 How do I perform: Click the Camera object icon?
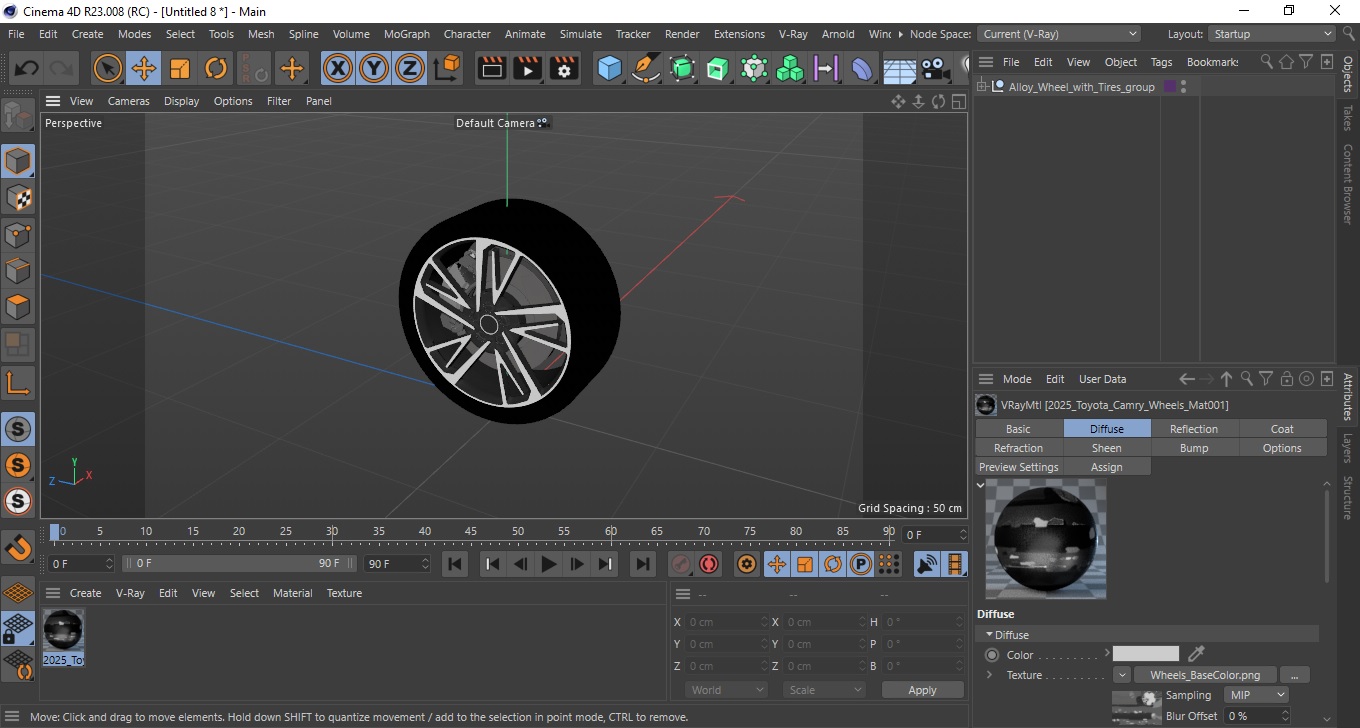click(x=934, y=69)
